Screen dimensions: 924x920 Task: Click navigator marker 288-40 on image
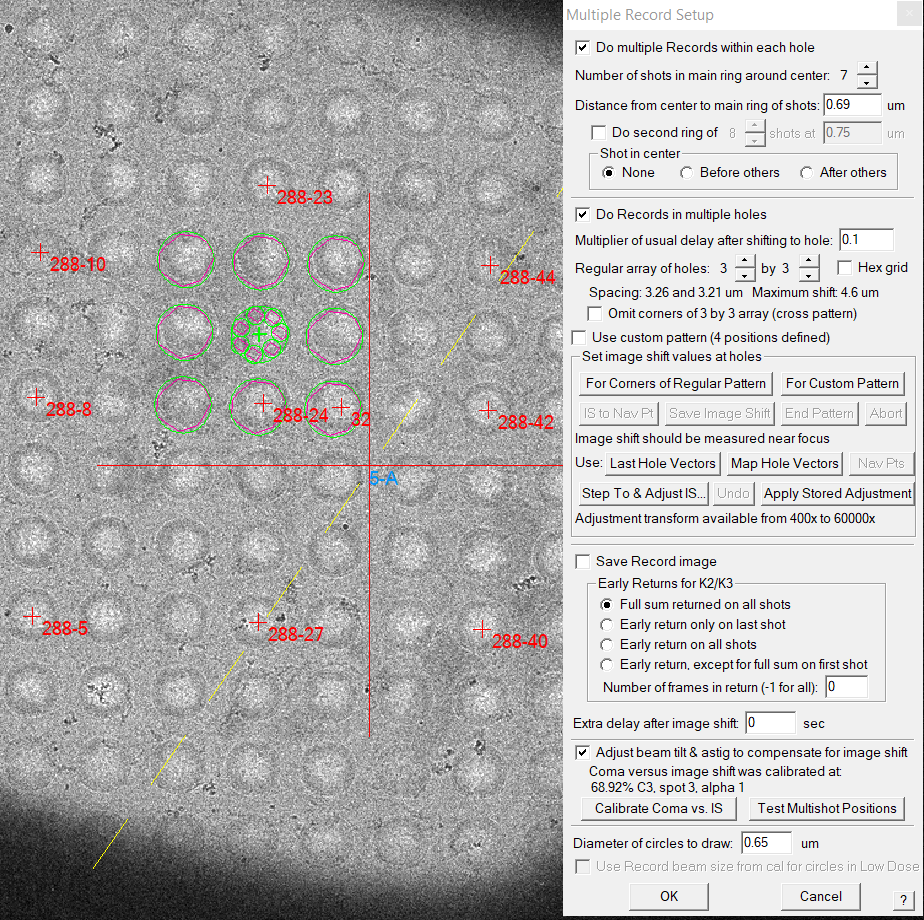tap(482, 629)
